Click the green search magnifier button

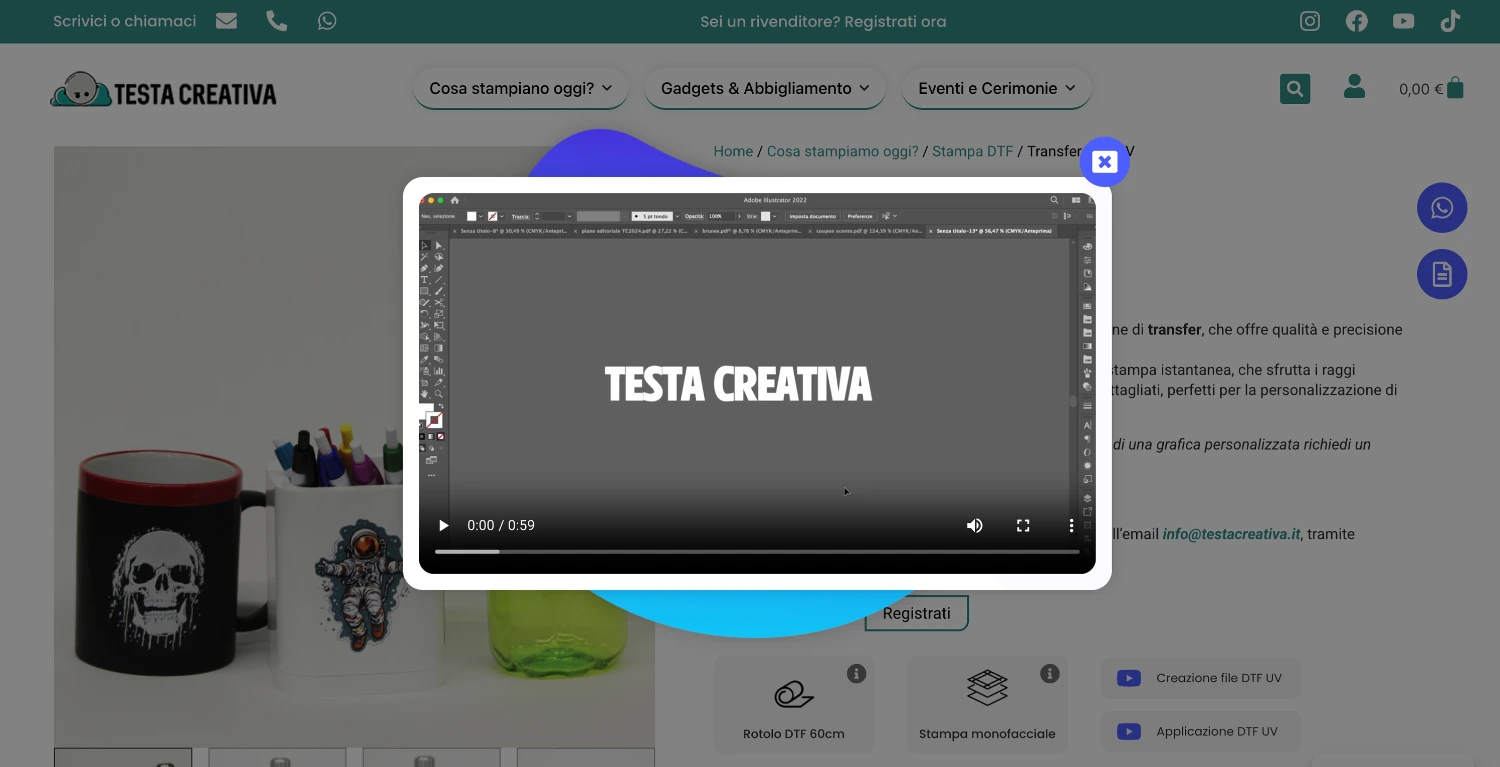(1295, 89)
